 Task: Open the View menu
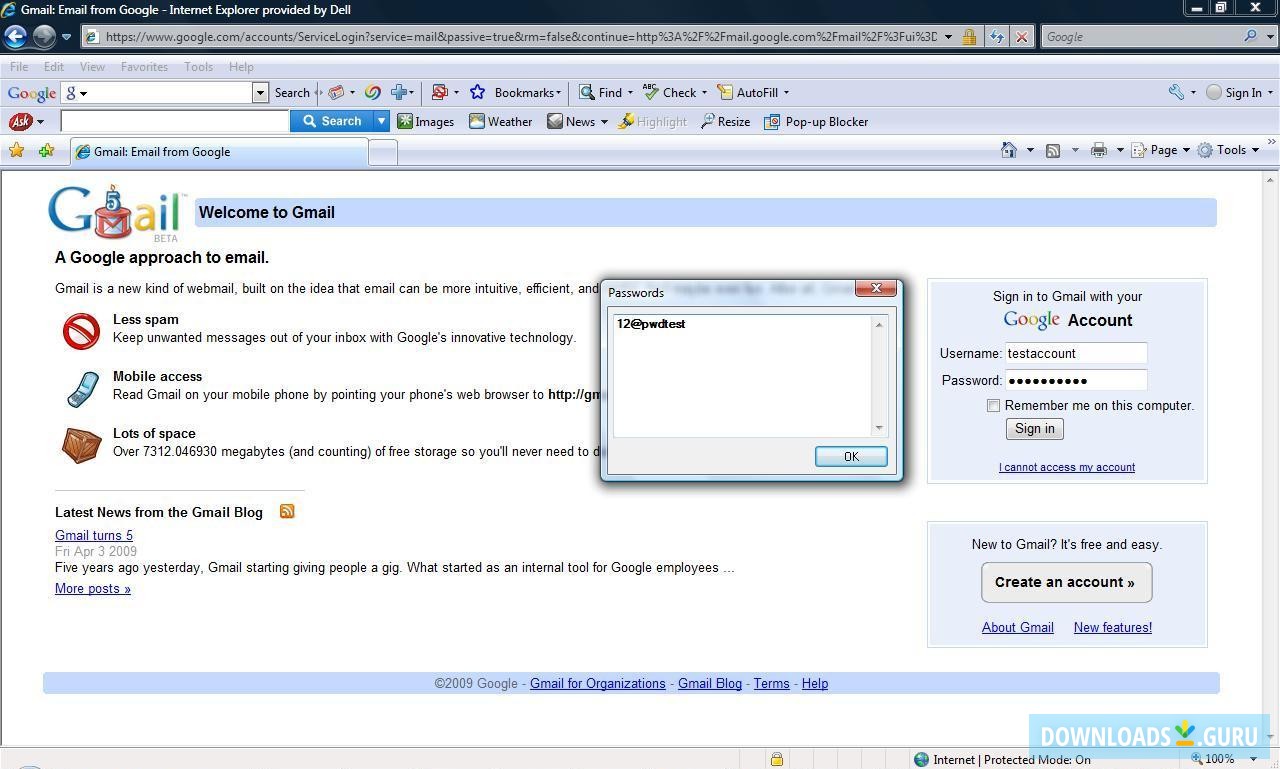click(92, 67)
